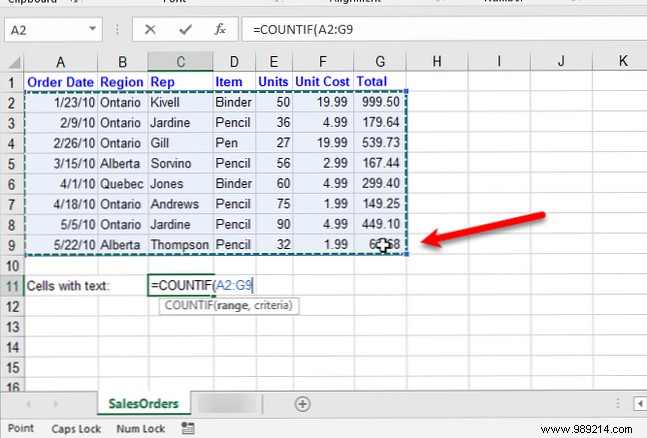The height and width of the screenshot is (438, 647).
Task: Select the blurred second sheet tab
Action: point(229,404)
